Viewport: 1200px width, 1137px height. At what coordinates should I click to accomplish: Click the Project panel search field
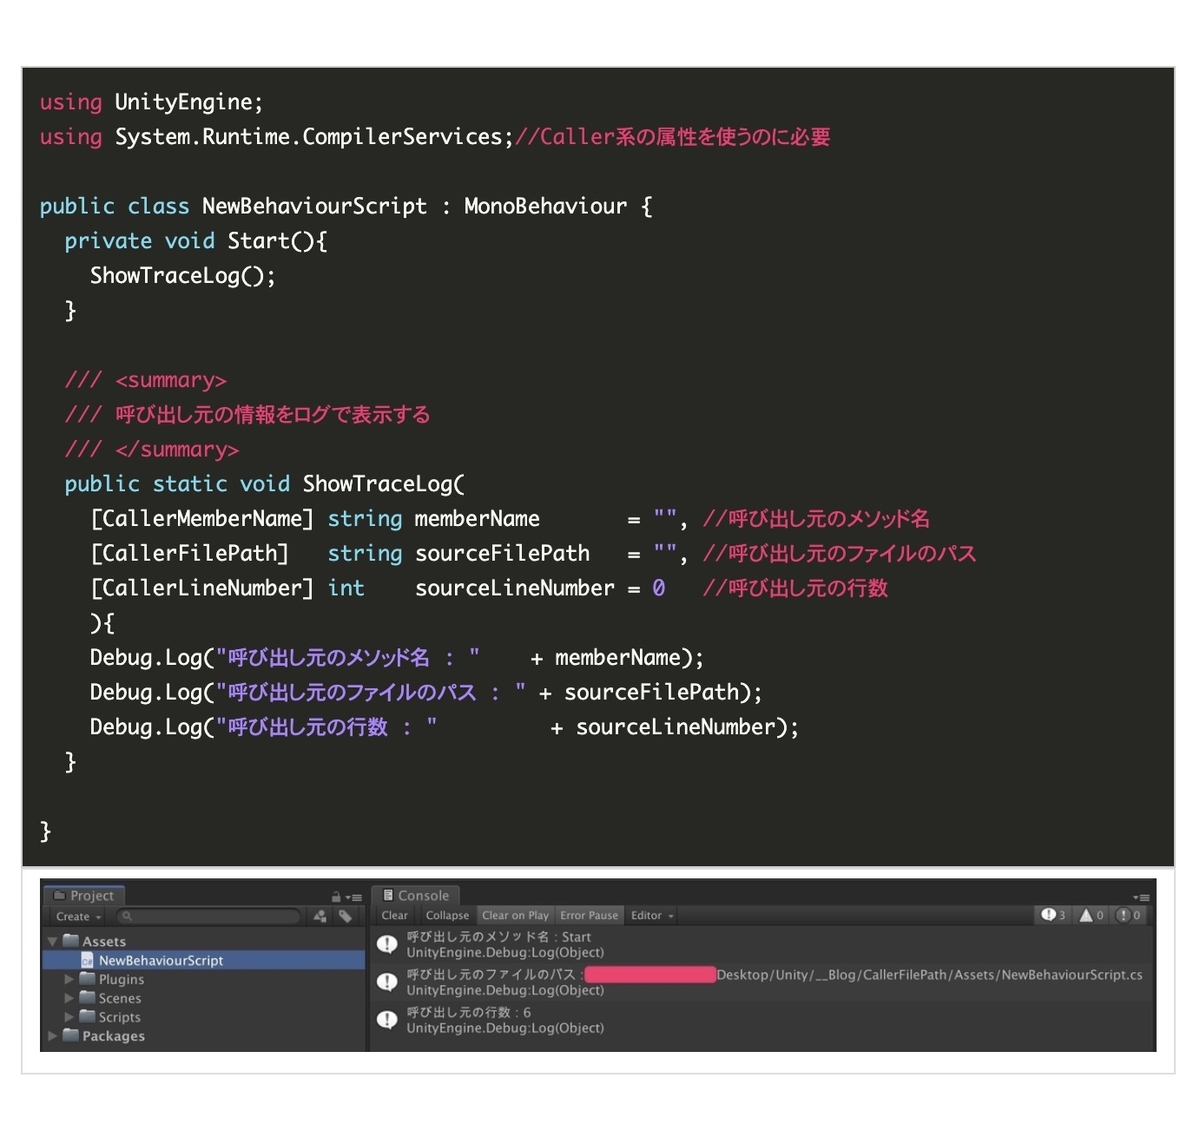[209, 916]
